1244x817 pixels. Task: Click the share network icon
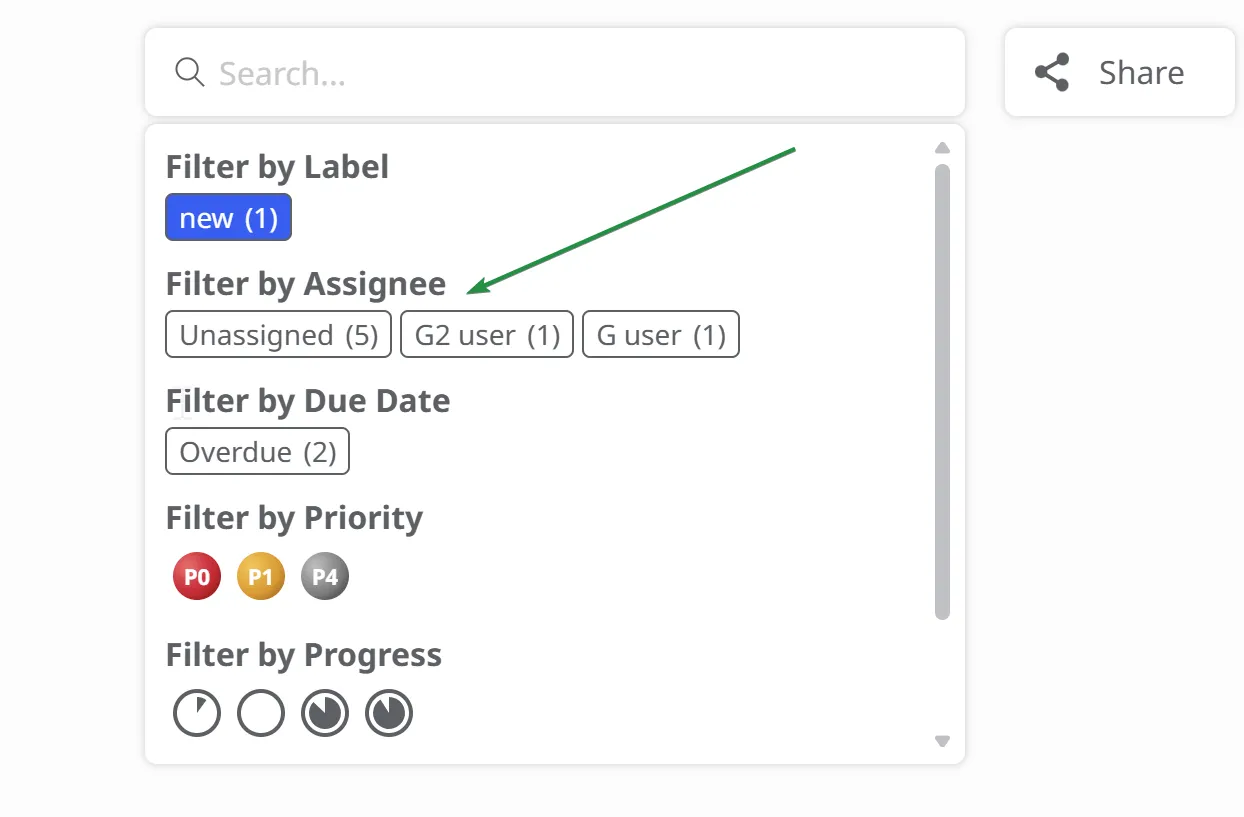1052,73
